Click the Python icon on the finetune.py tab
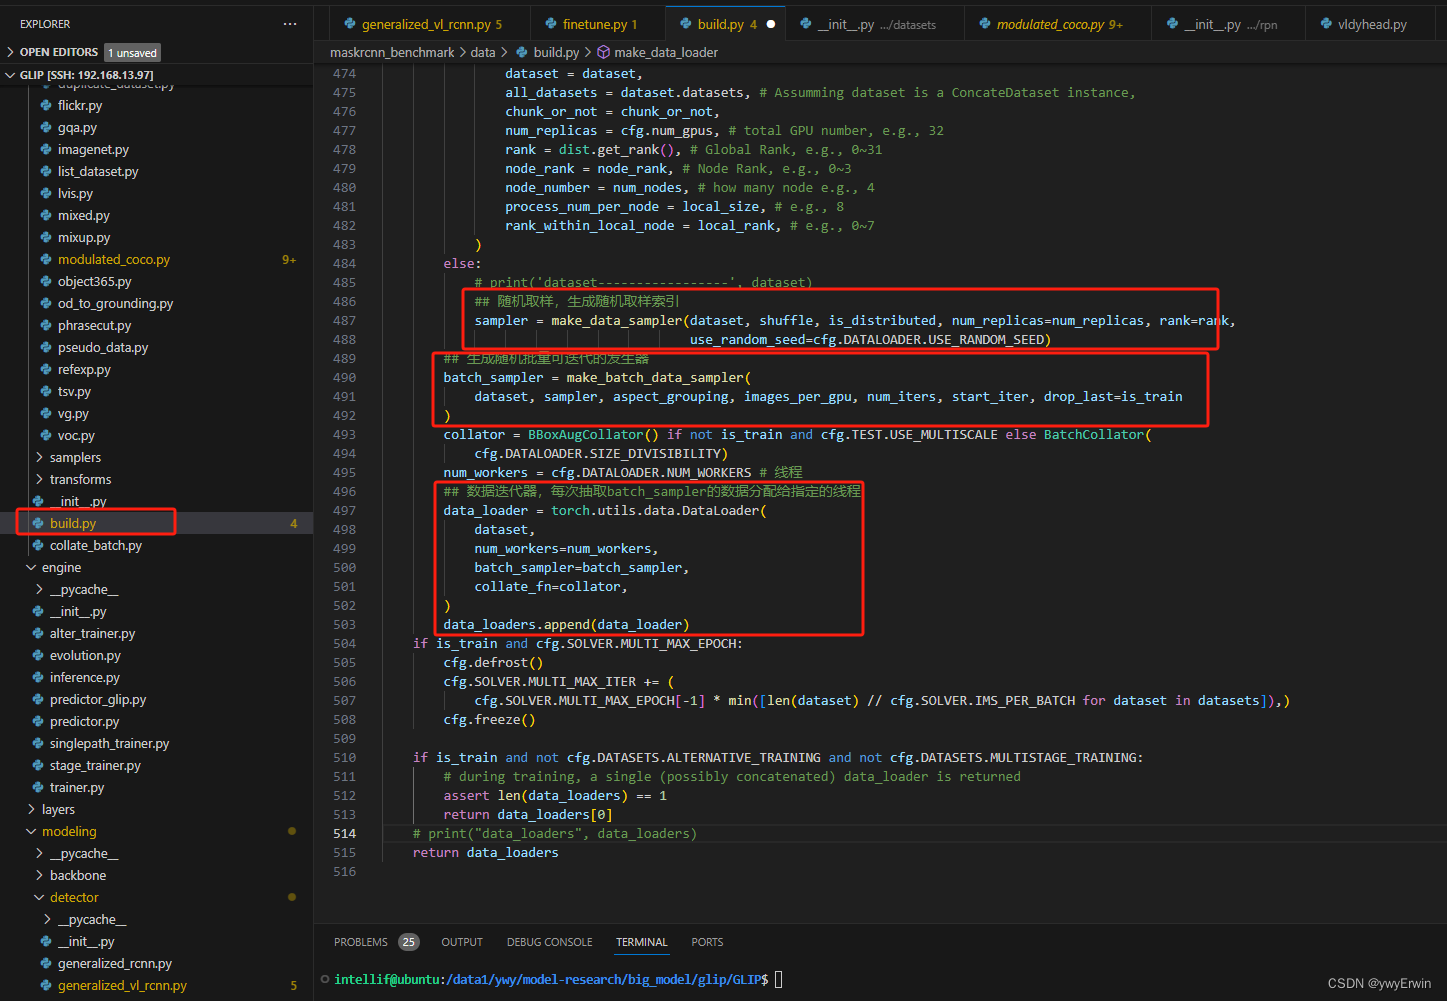 pyautogui.click(x=551, y=24)
